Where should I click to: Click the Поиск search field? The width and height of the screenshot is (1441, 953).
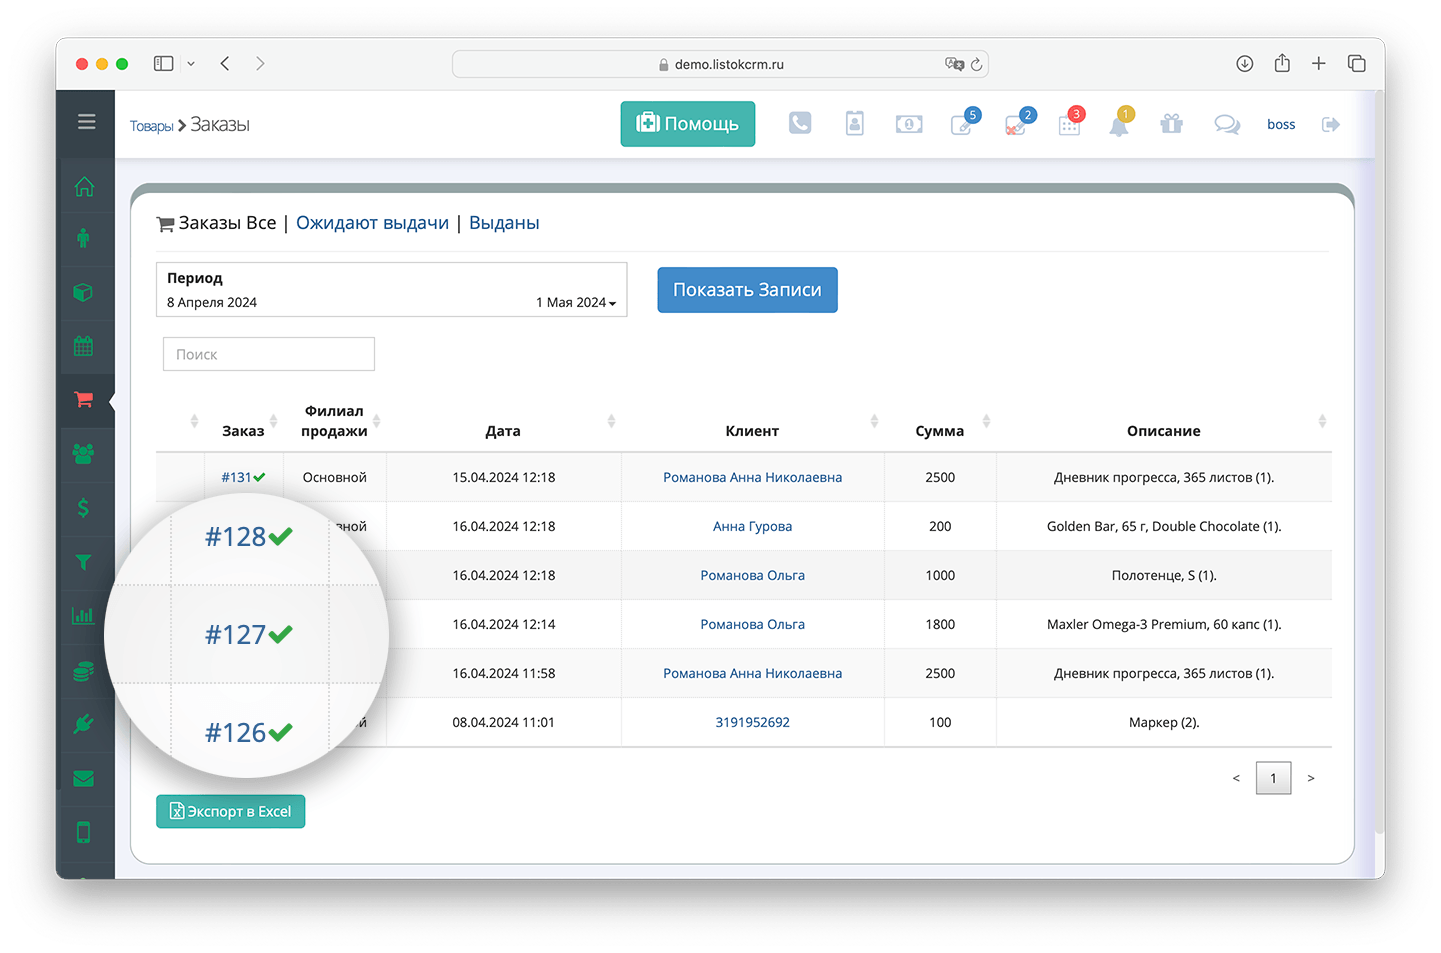tap(269, 354)
